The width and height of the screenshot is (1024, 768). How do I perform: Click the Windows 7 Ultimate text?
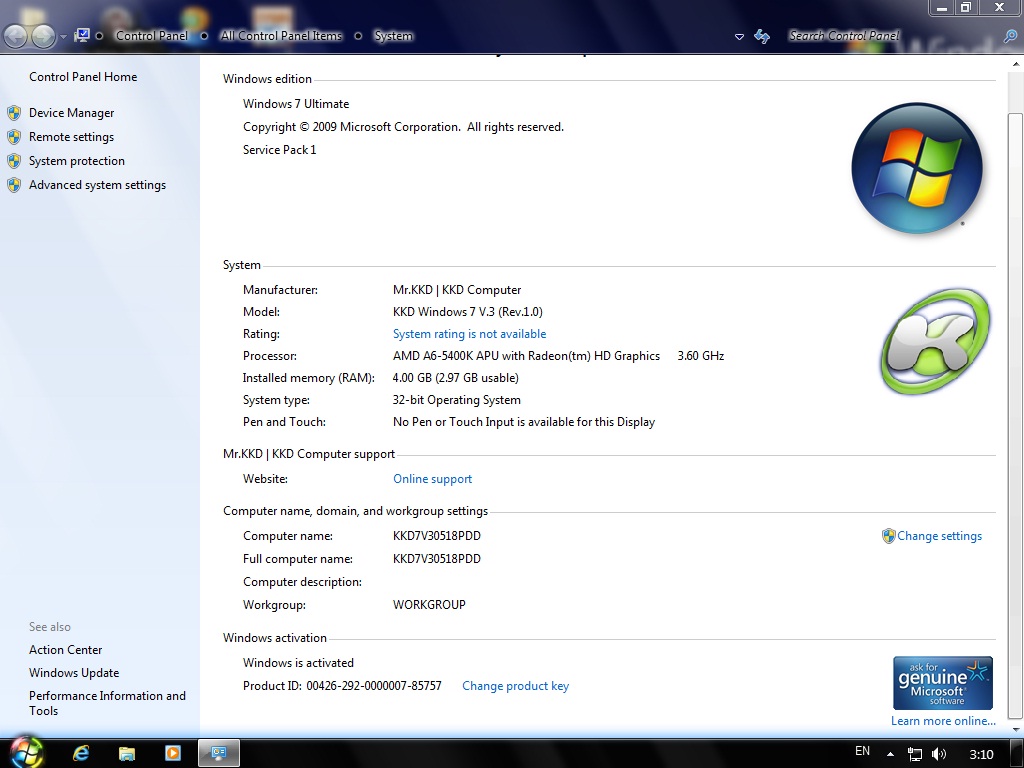tap(296, 104)
